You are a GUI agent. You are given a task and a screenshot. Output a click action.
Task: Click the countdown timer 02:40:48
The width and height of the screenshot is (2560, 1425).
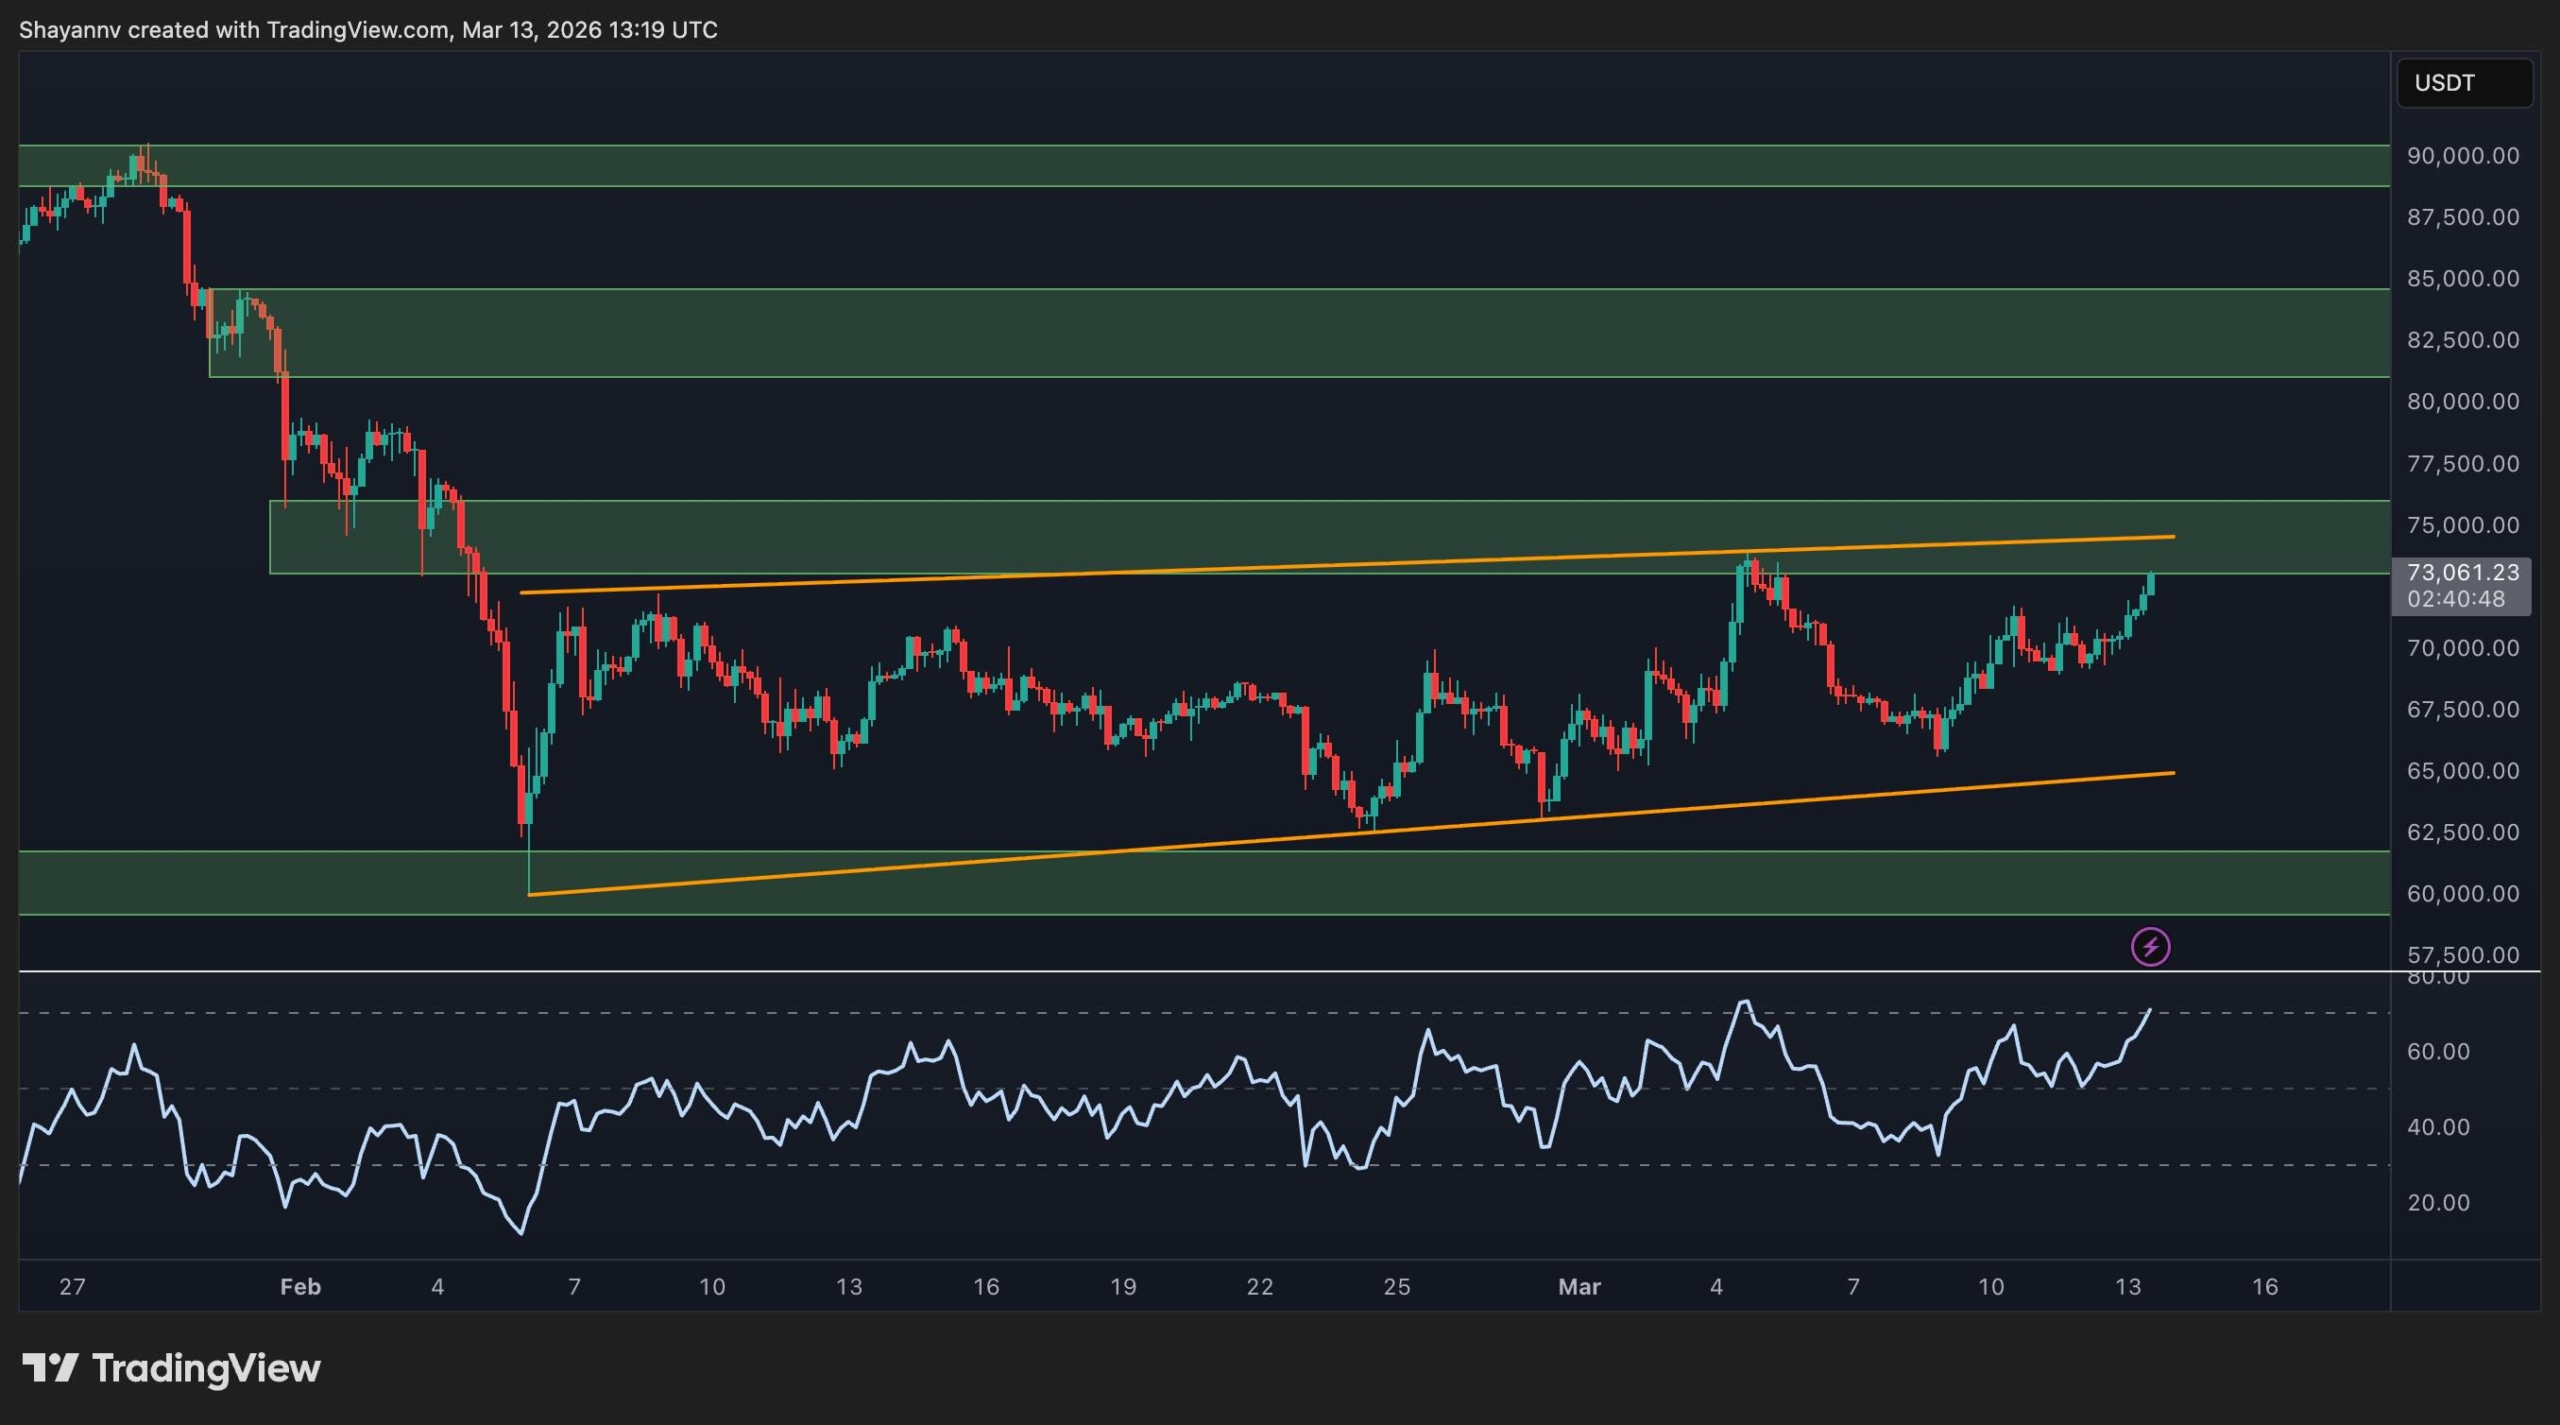pos(2455,599)
